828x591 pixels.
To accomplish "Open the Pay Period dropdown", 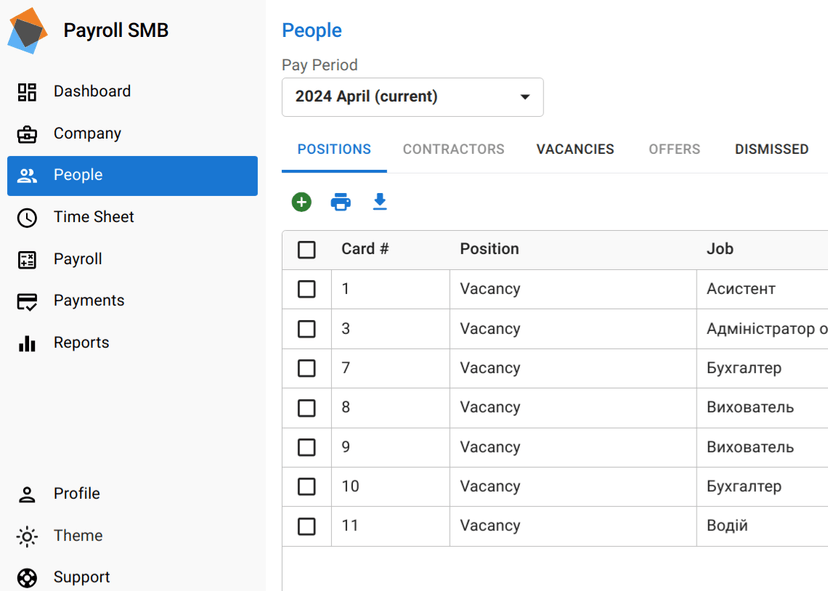I will coord(412,97).
